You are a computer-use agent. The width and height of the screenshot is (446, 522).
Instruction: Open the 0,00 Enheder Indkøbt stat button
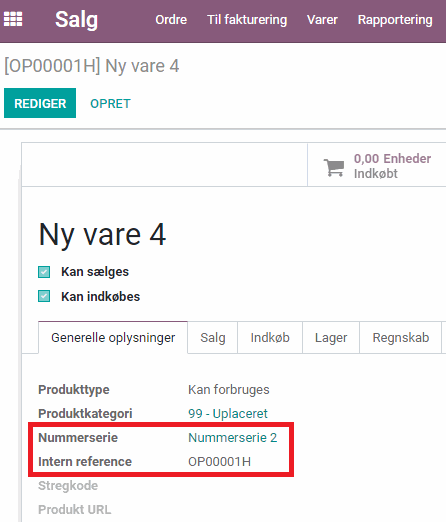(x=377, y=165)
